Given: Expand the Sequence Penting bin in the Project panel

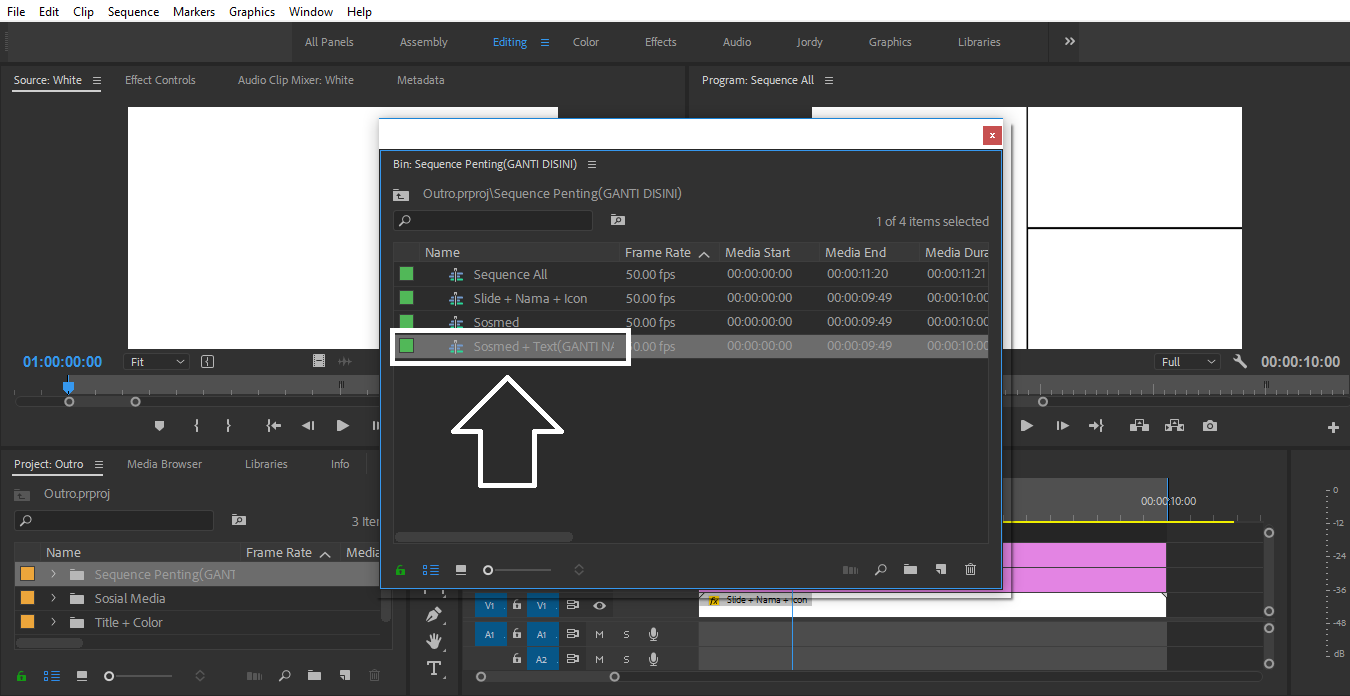Looking at the screenshot, I should pos(53,574).
